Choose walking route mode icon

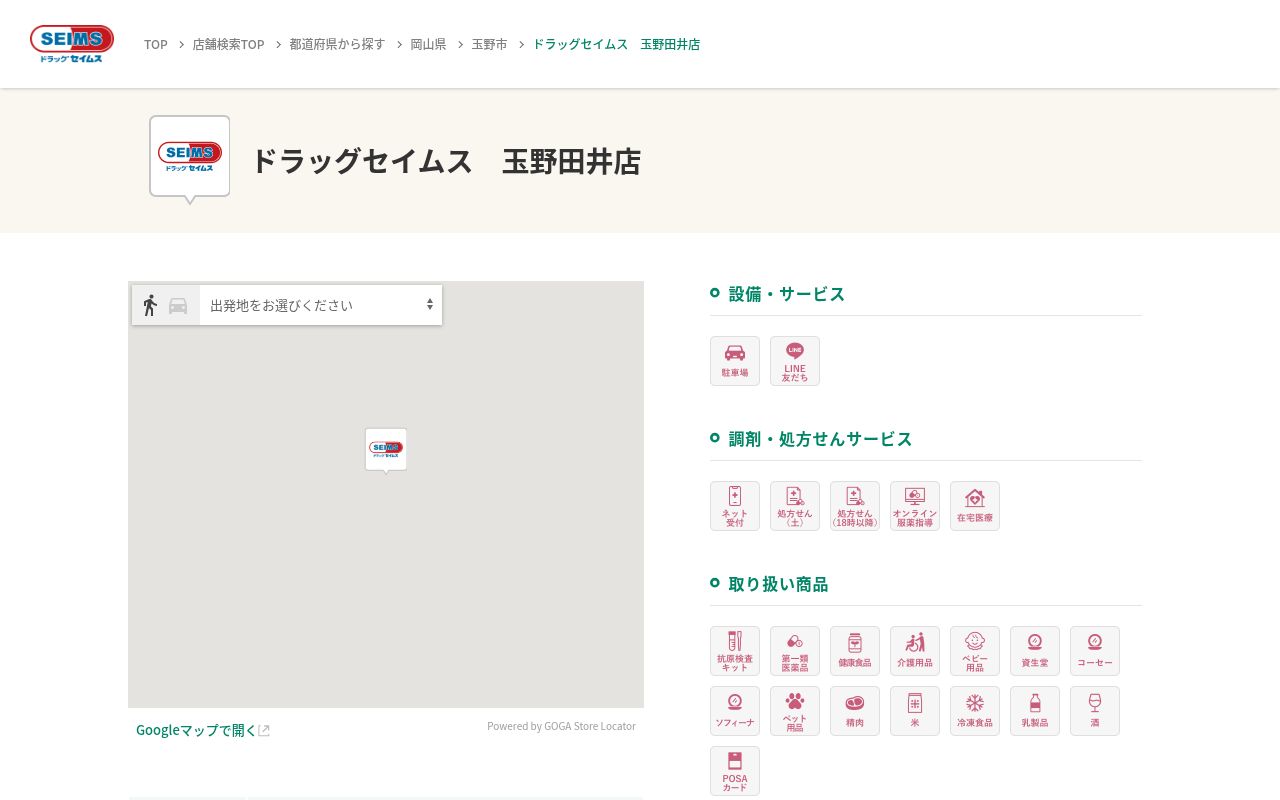(150, 305)
